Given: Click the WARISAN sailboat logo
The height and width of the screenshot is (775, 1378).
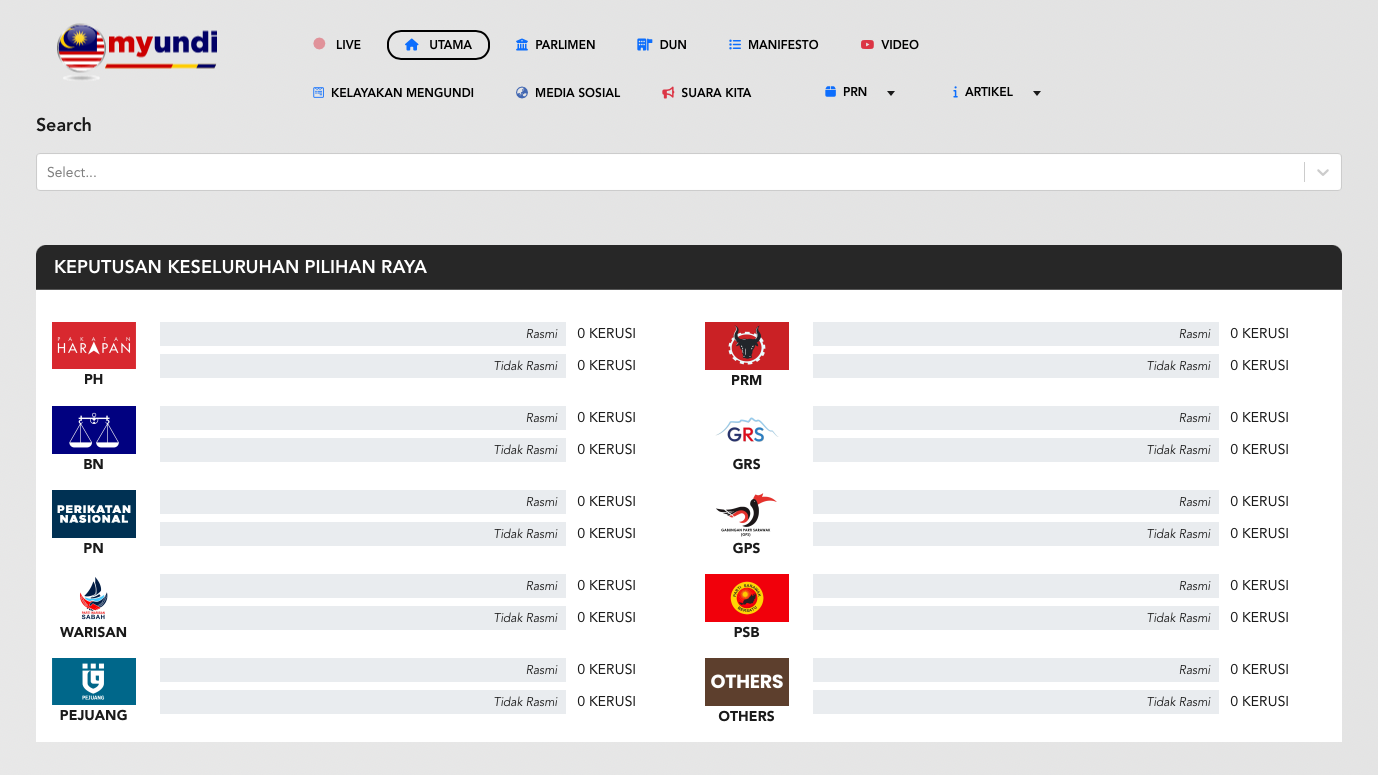Looking at the screenshot, I should (93, 597).
